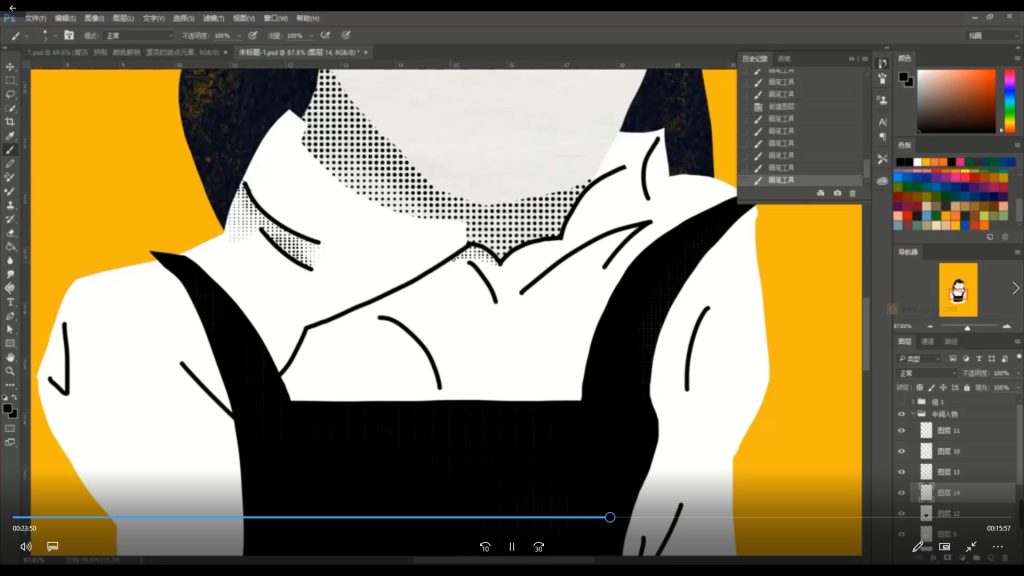1024x576 pixels.
Task: Select the 图层 14 layer thumbnail
Action: tap(926, 492)
